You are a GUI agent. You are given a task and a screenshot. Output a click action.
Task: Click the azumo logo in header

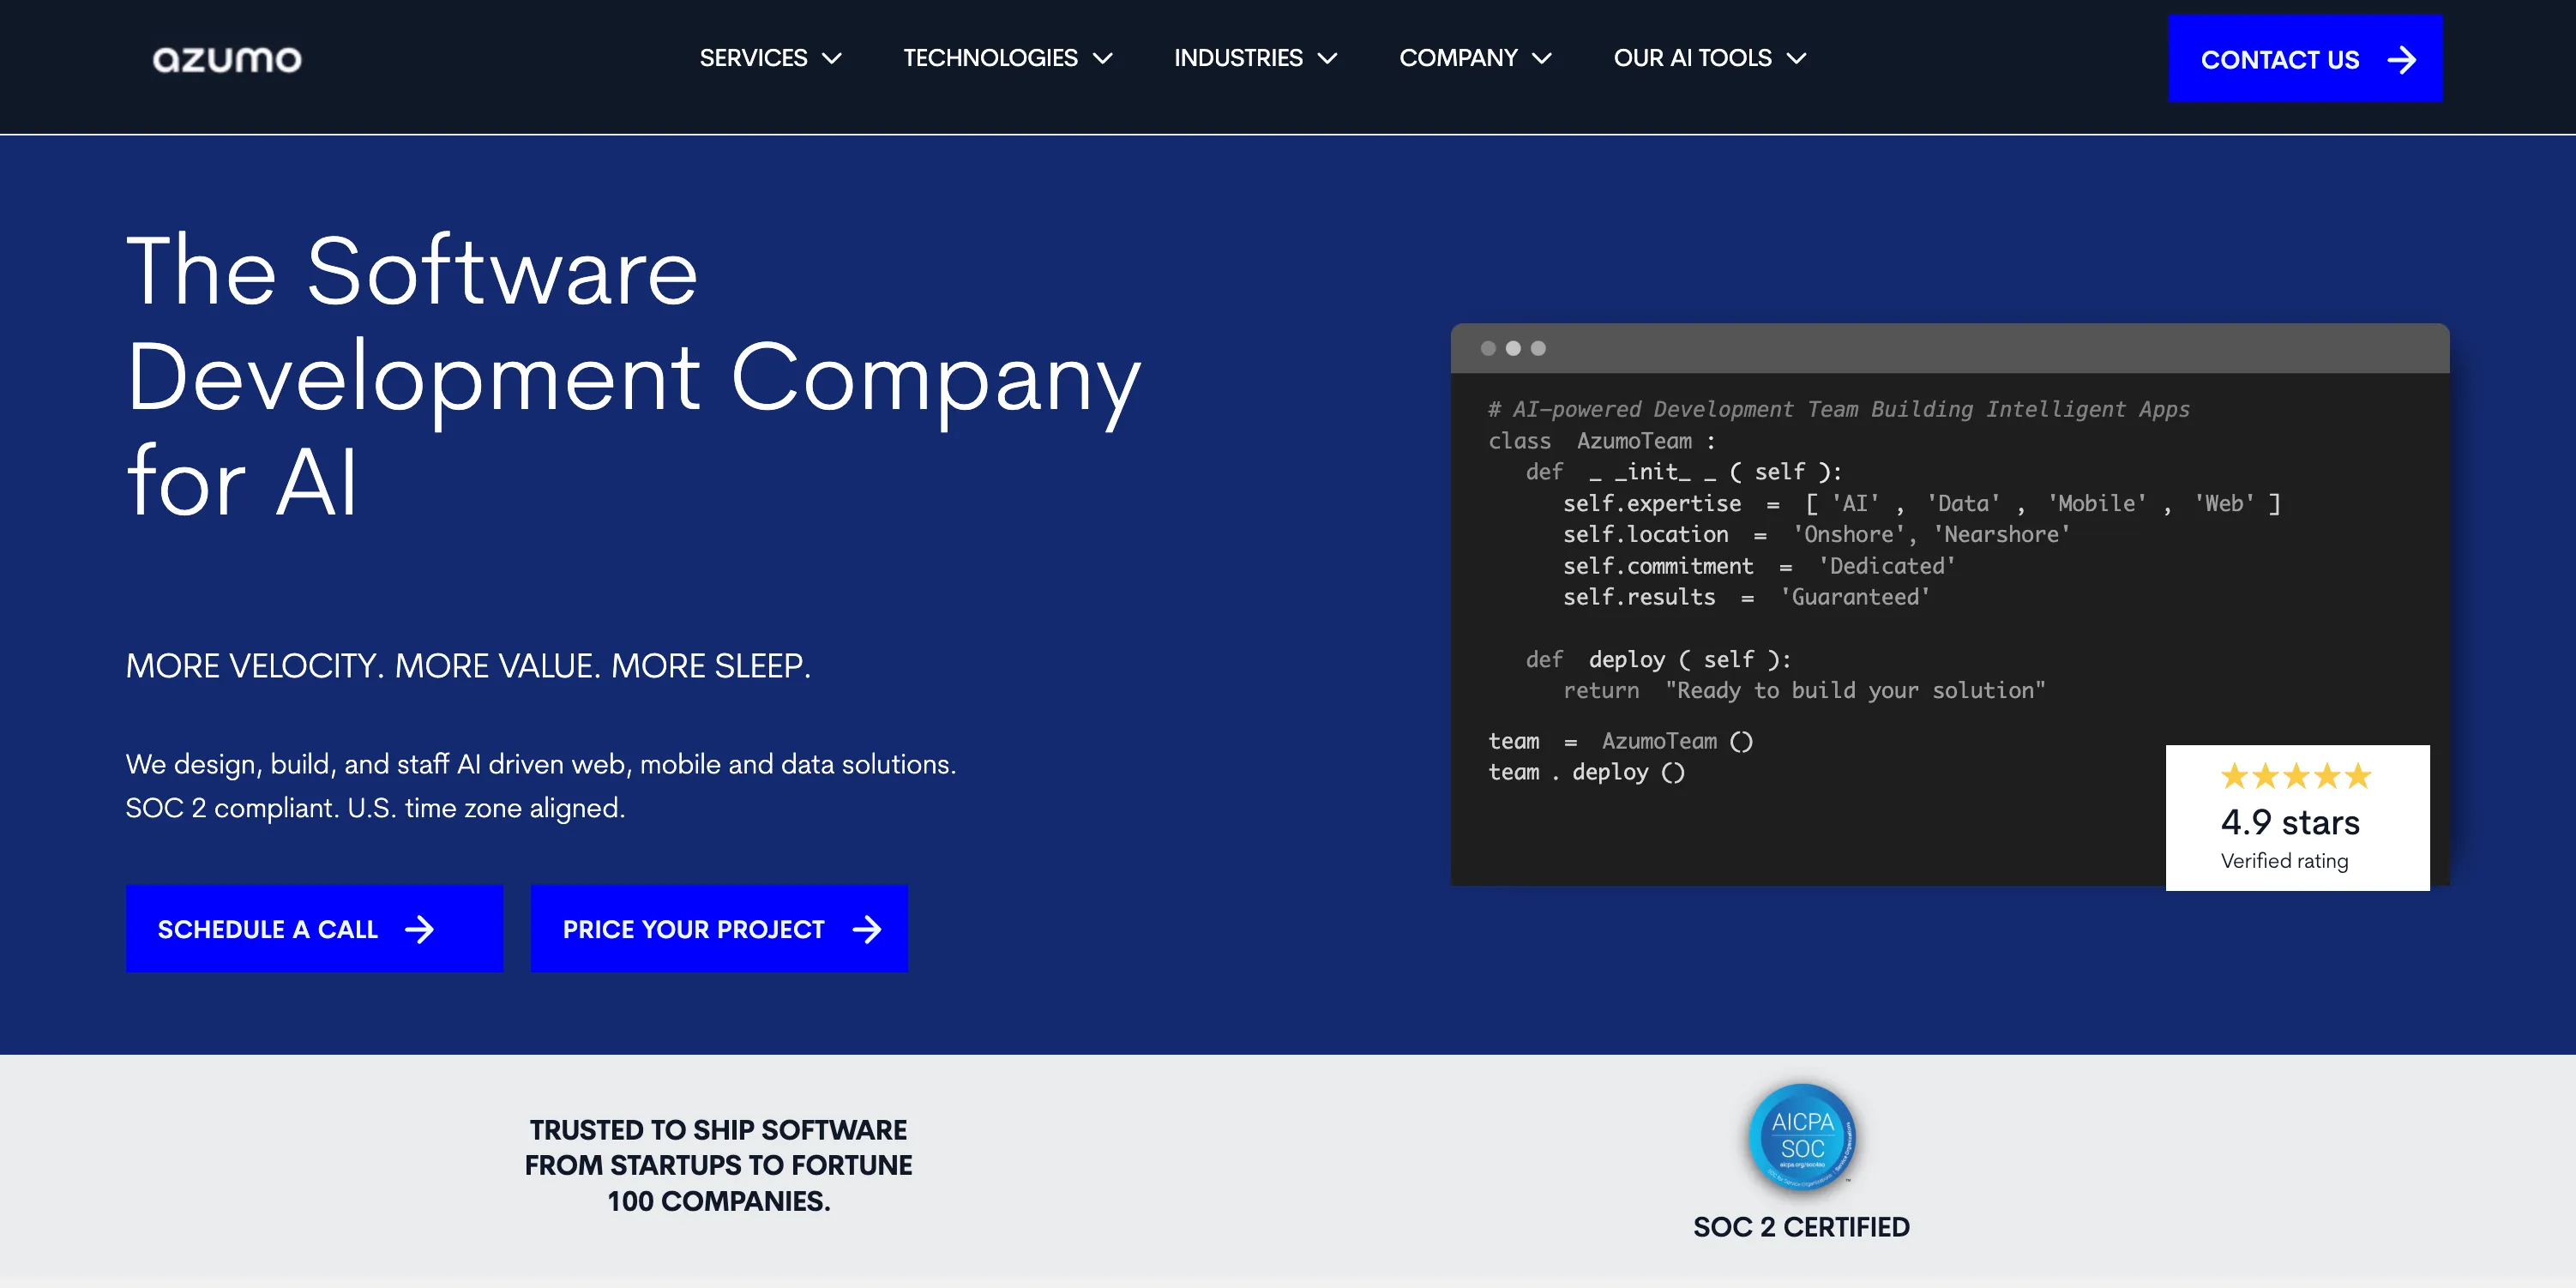point(227,59)
